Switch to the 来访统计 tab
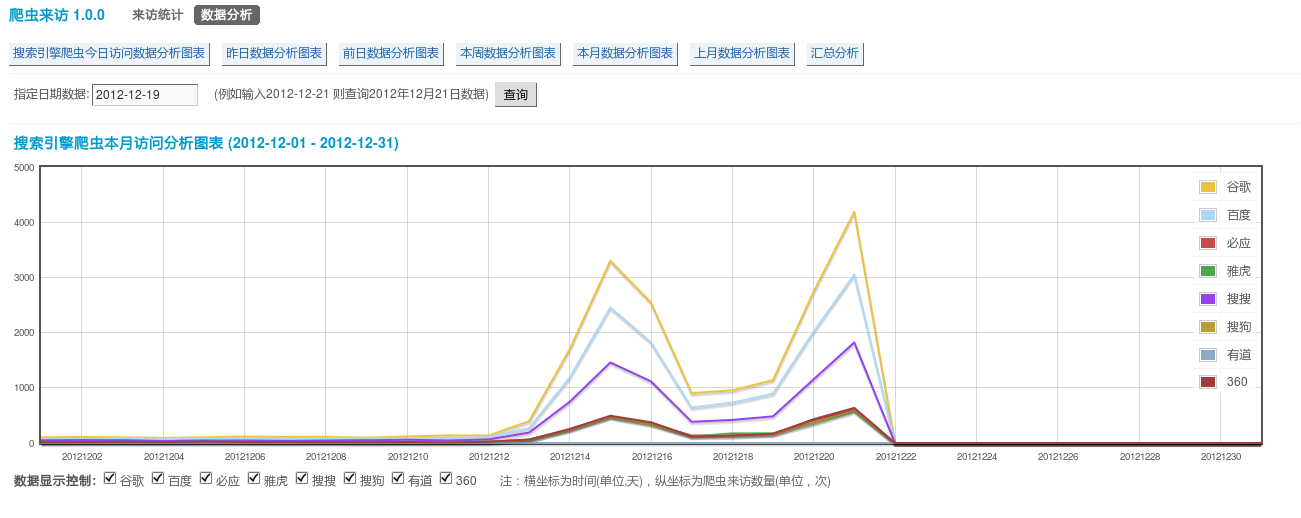 pyautogui.click(x=157, y=15)
